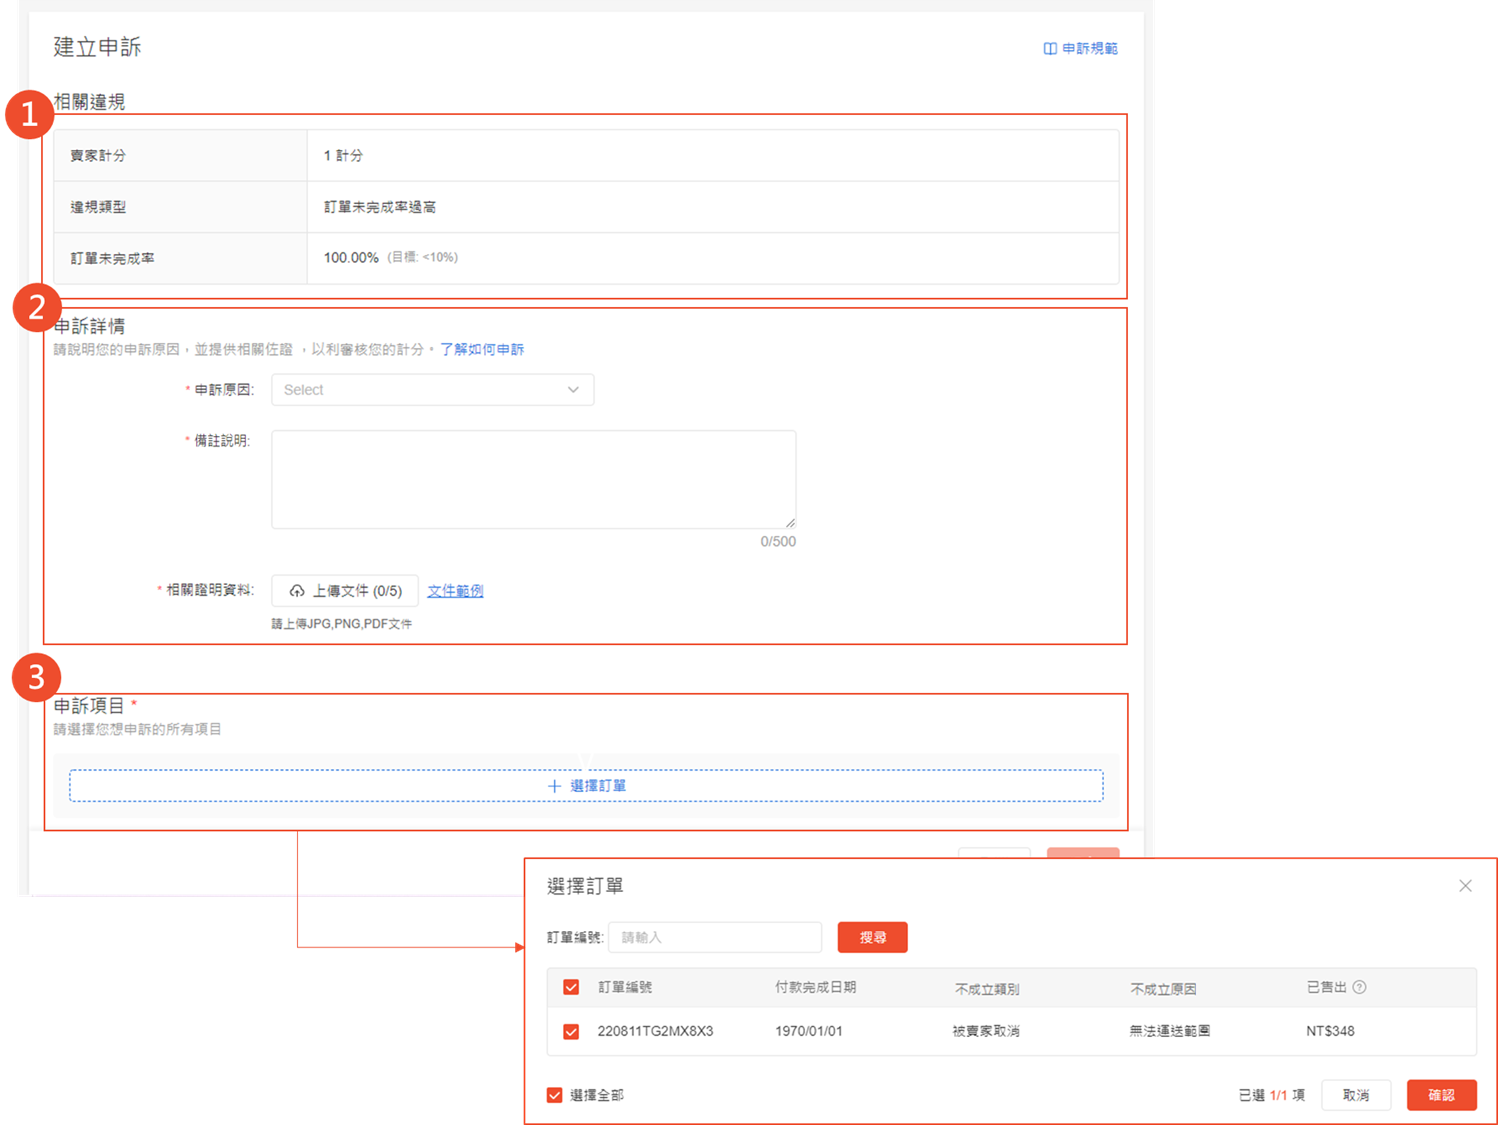Click the 上傳文件 (0/5) button

point(344,590)
